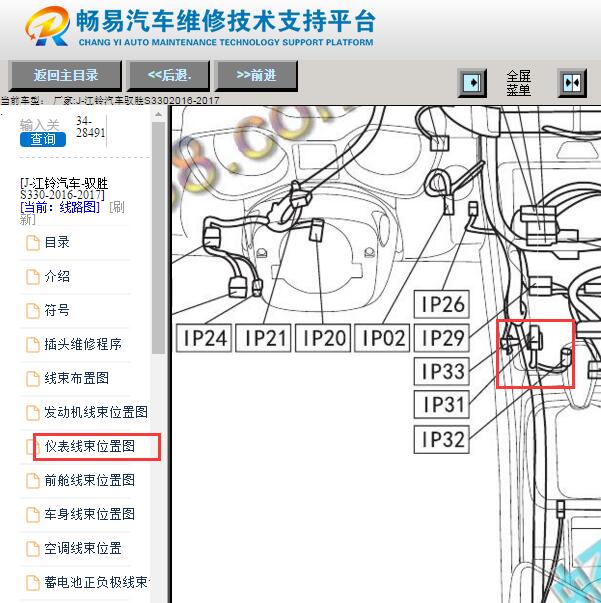Click the sidebar scrollbar up arrow
Image resolution: width=601 pixels, height=603 pixels.
158,114
